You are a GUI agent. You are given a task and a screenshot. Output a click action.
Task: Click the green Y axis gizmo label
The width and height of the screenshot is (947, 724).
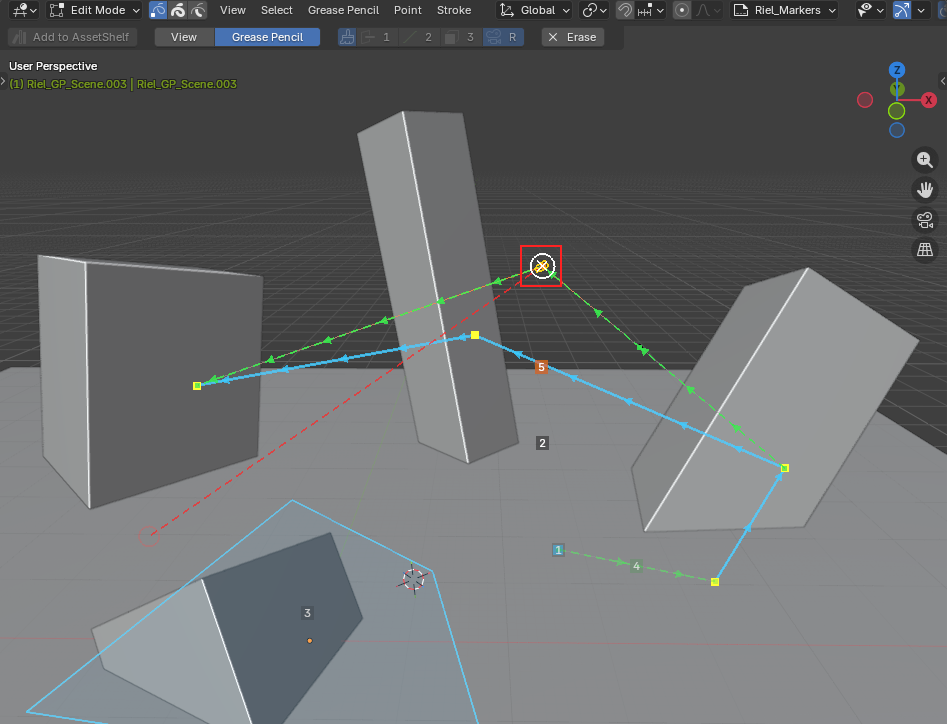pos(897,89)
